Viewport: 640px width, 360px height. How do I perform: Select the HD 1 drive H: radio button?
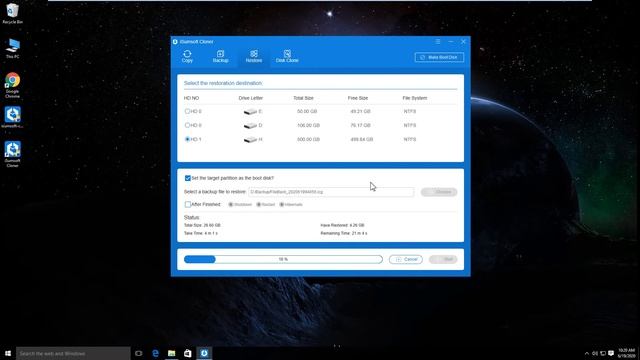point(187,139)
